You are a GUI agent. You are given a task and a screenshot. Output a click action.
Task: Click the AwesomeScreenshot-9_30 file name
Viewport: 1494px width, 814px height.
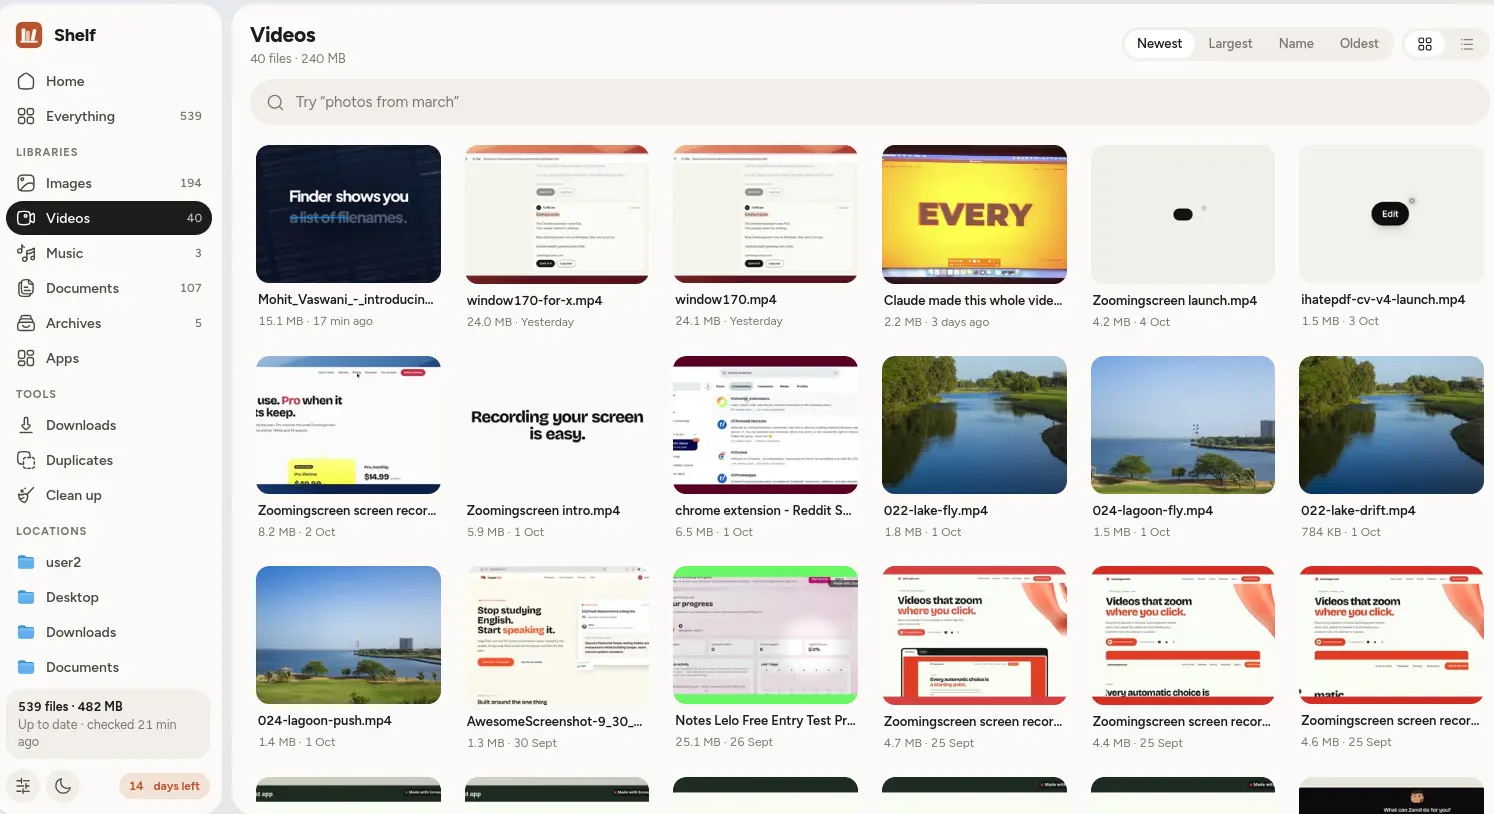click(554, 721)
